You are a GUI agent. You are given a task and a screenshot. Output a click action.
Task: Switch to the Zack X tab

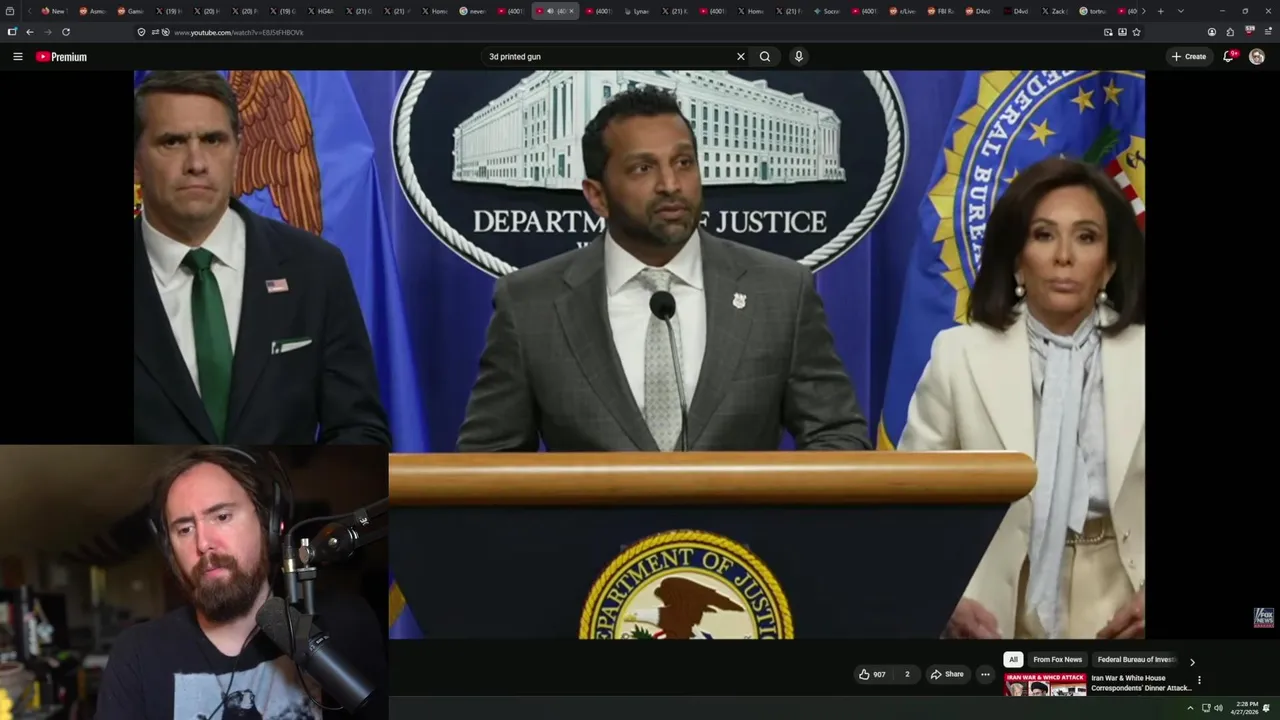(x=1056, y=11)
